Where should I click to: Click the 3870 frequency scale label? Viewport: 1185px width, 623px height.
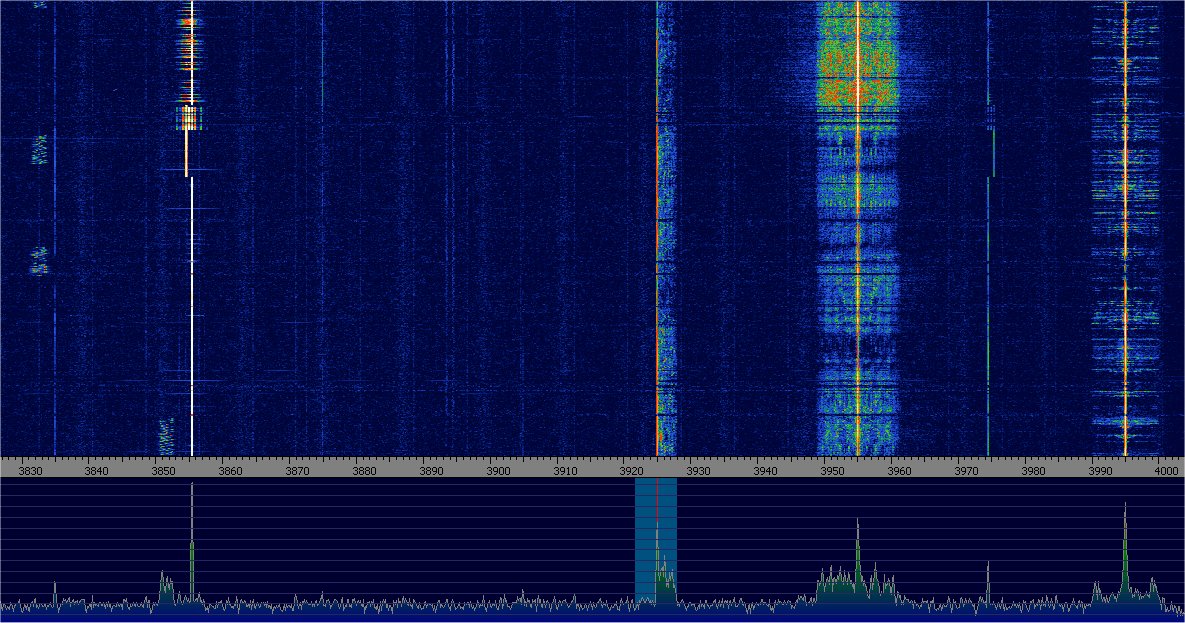297,471
